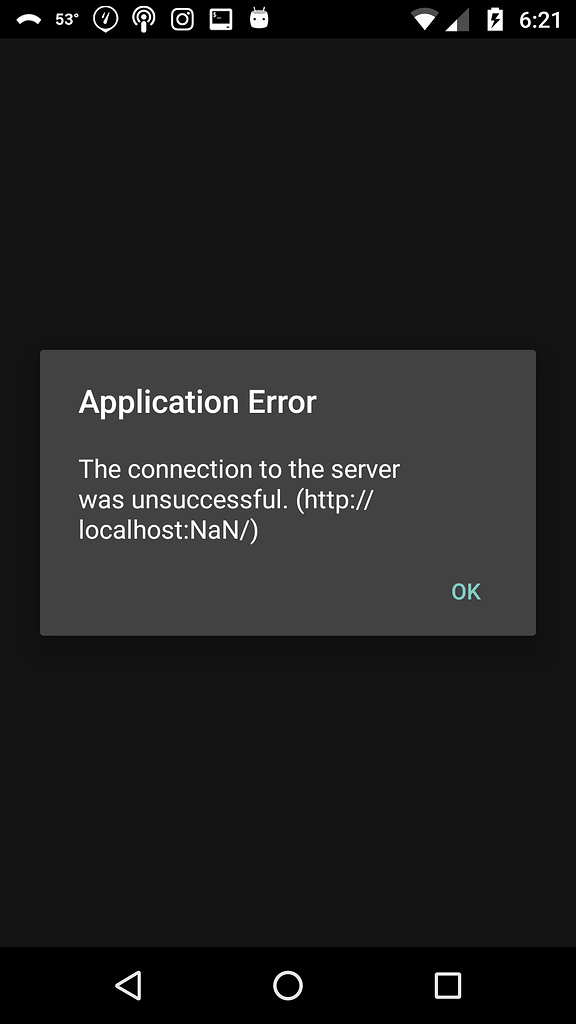
Task: Tap the 6:21 clock in status bar
Action: [540, 20]
